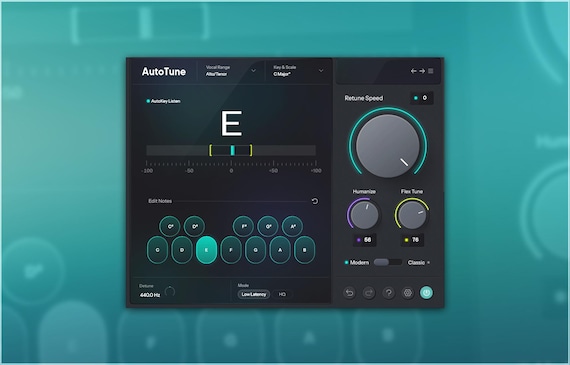Click the Retune Speed value field
This screenshot has height=365, width=570.
(x=421, y=98)
